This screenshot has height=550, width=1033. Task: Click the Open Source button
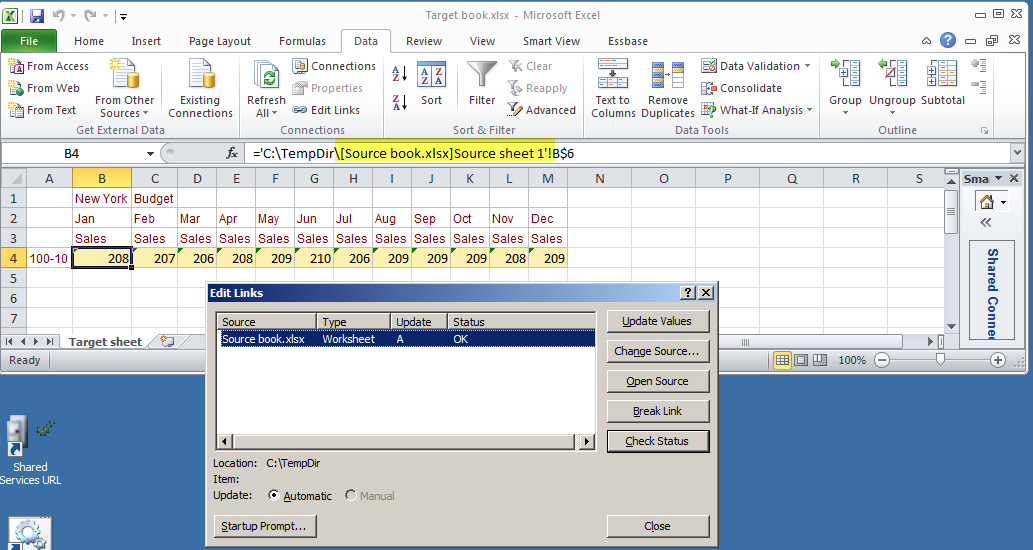pyautogui.click(x=657, y=381)
